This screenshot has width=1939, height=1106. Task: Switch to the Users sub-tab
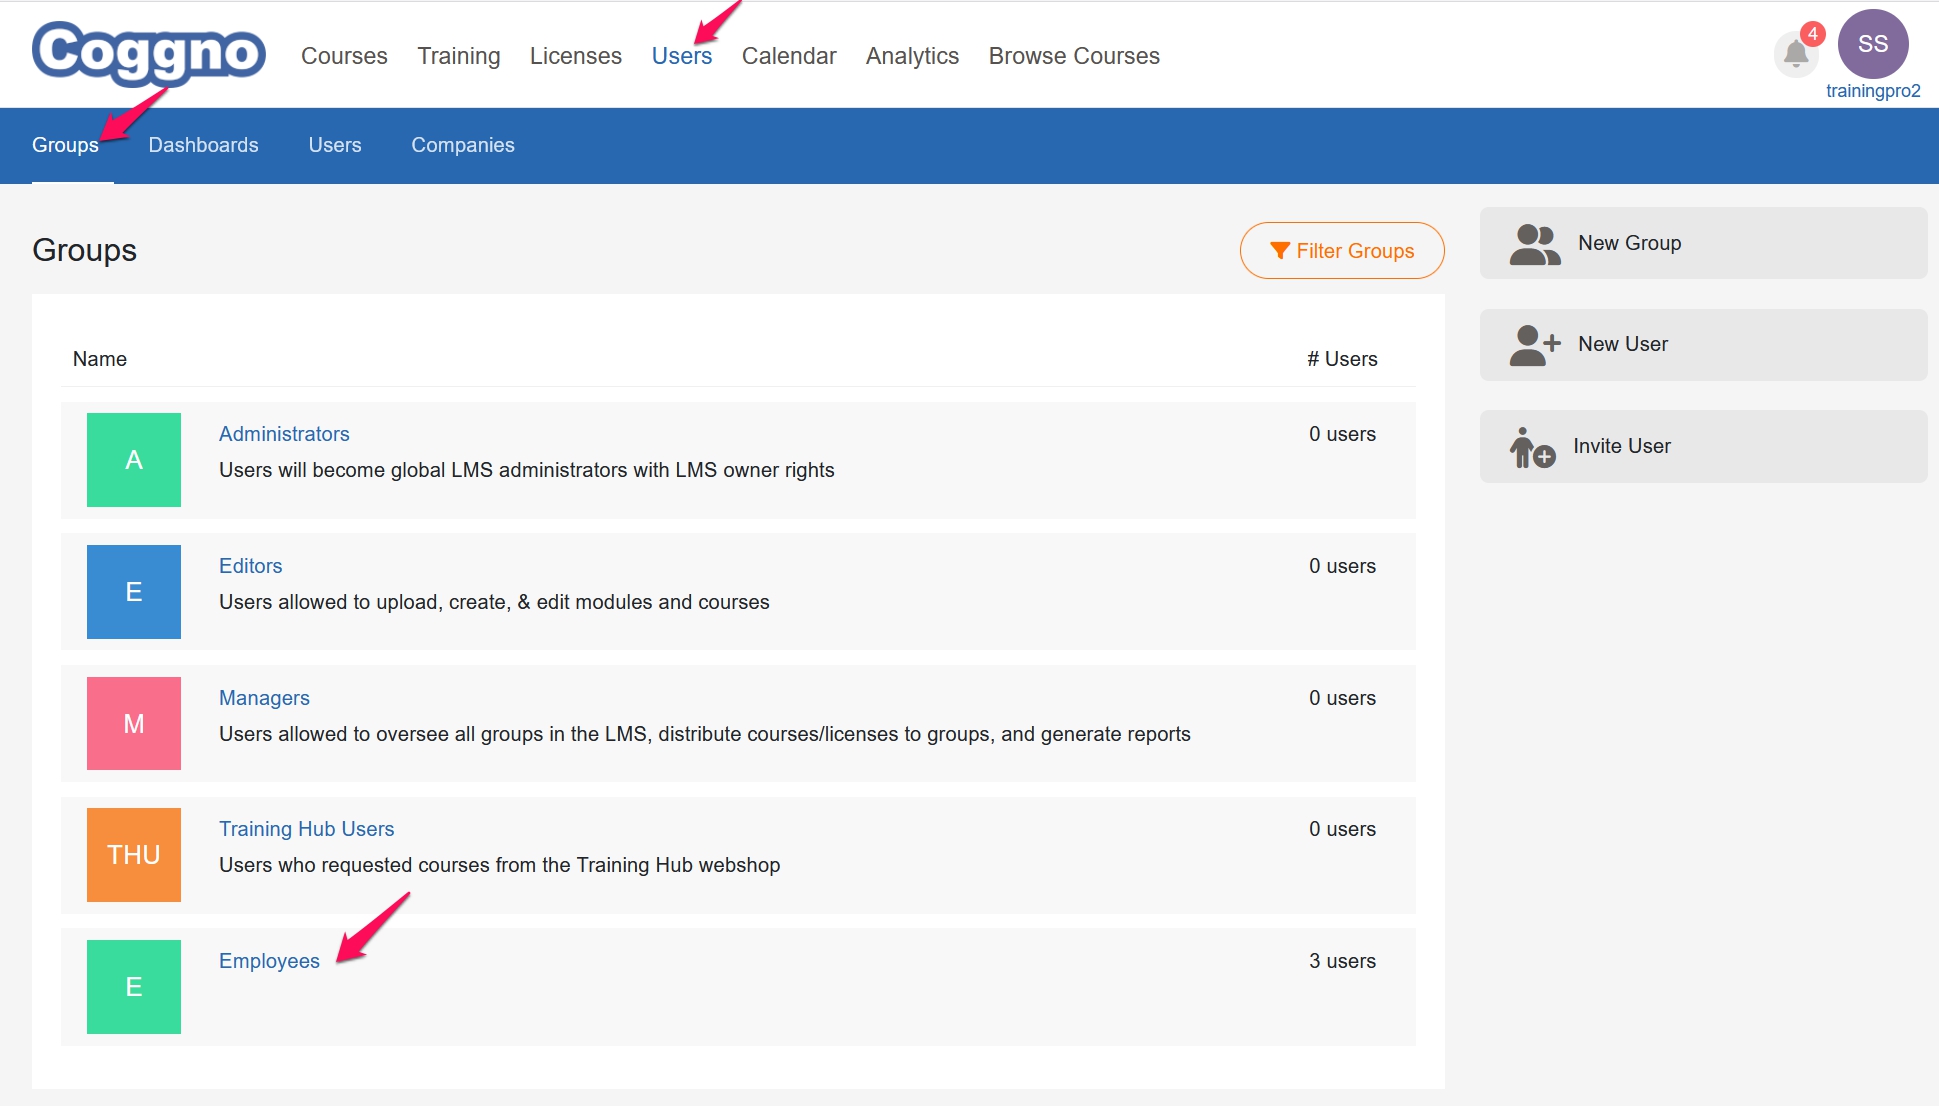335,145
